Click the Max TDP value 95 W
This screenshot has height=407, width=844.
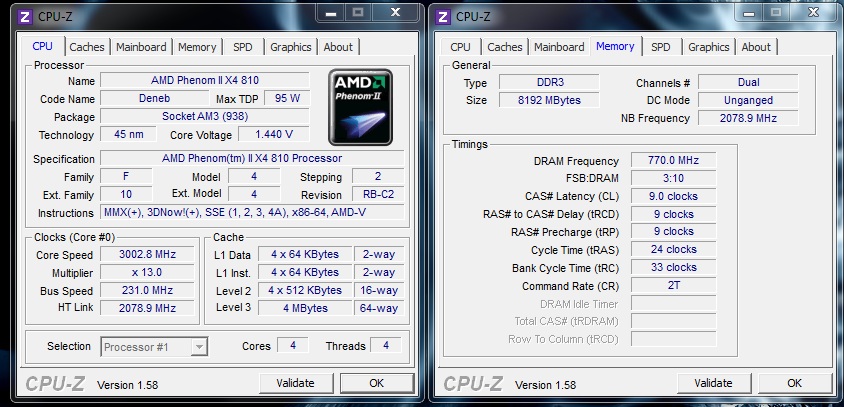click(x=287, y=99)
